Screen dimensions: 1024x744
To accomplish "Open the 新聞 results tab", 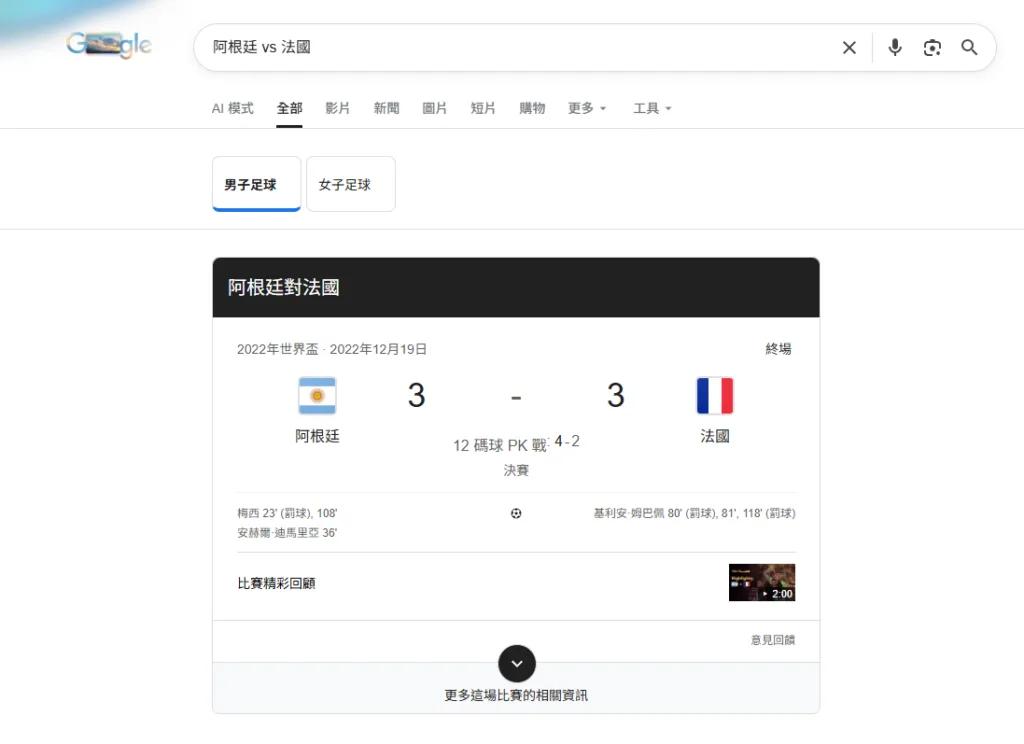I will click(386, 108).
